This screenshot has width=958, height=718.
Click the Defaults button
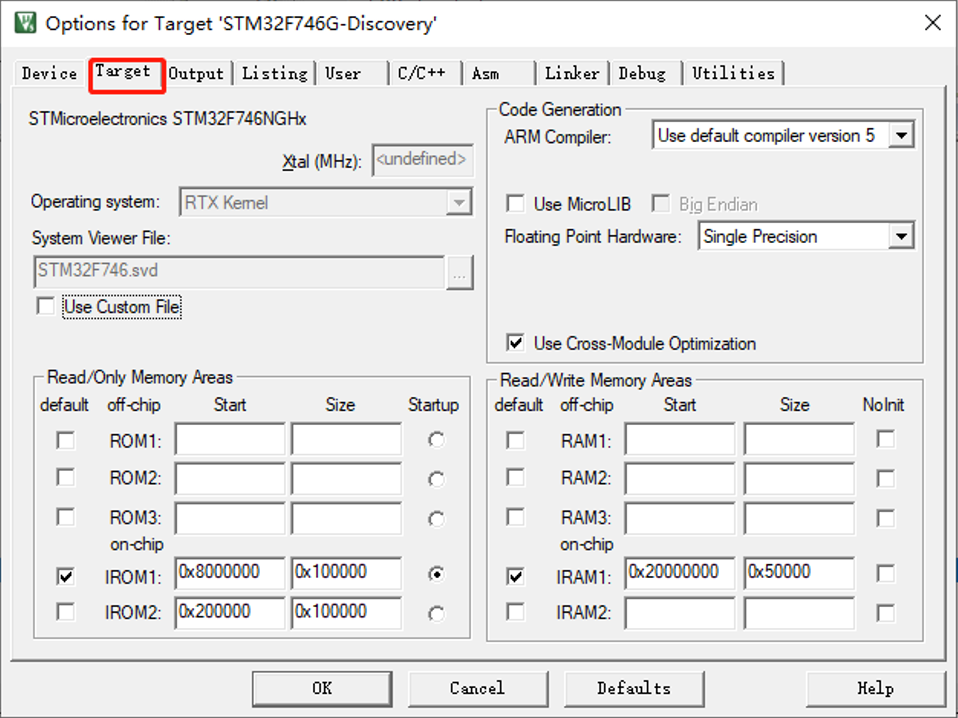pos(634,688)
